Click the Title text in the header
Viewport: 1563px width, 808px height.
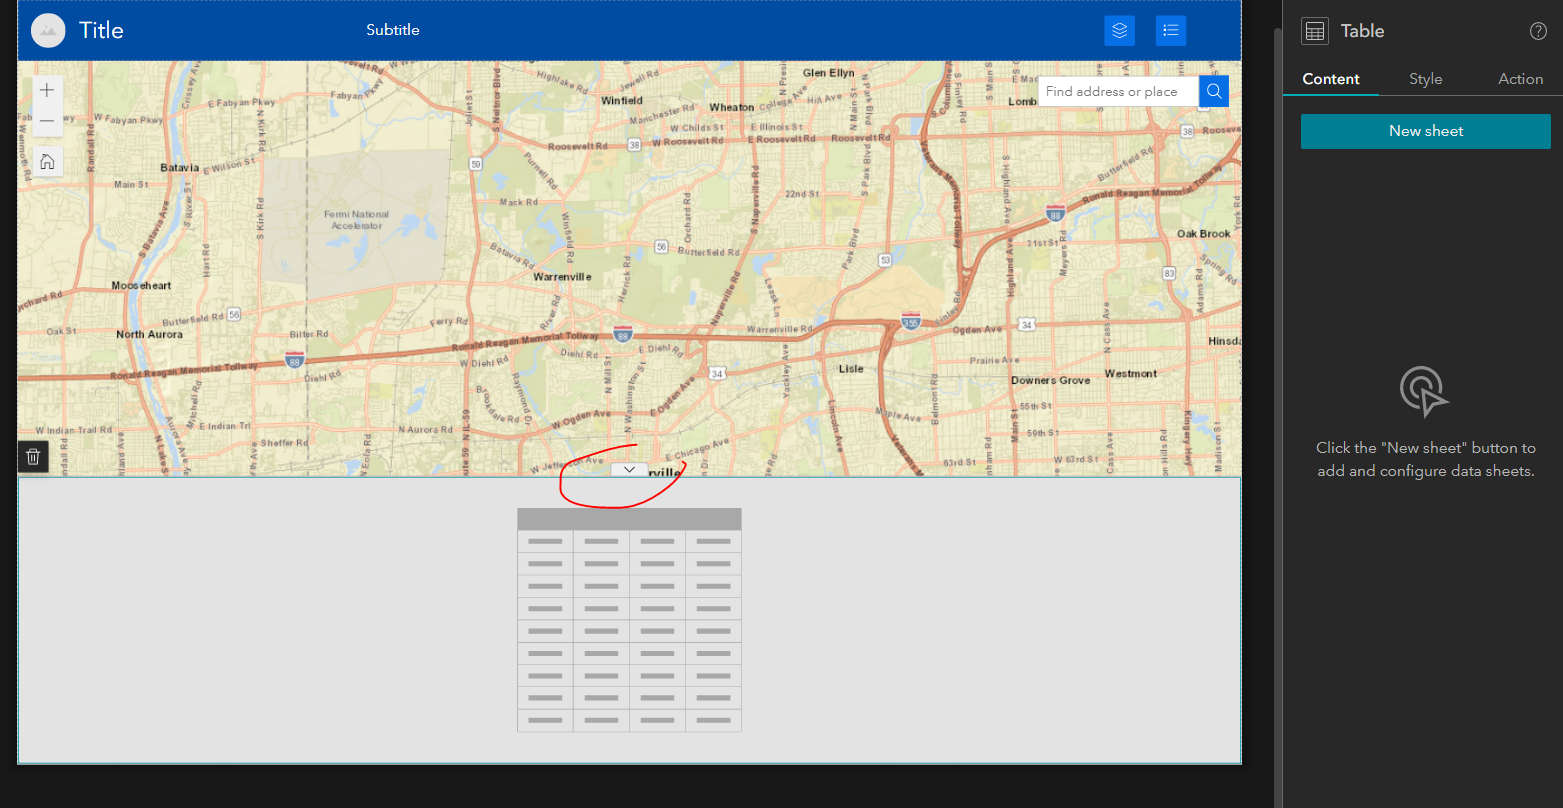coord(101,30)
